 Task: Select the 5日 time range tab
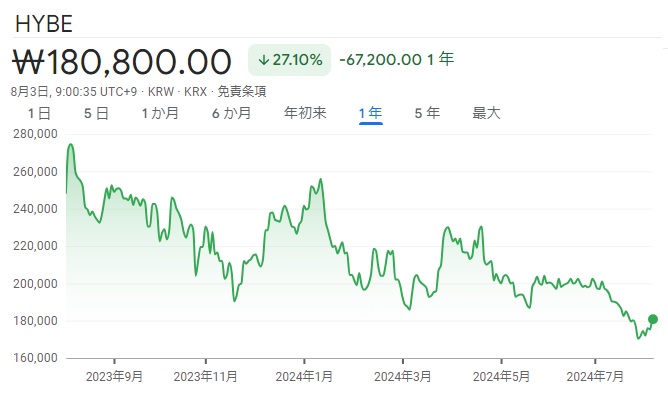pyautogui.click(x=96, y=113)
